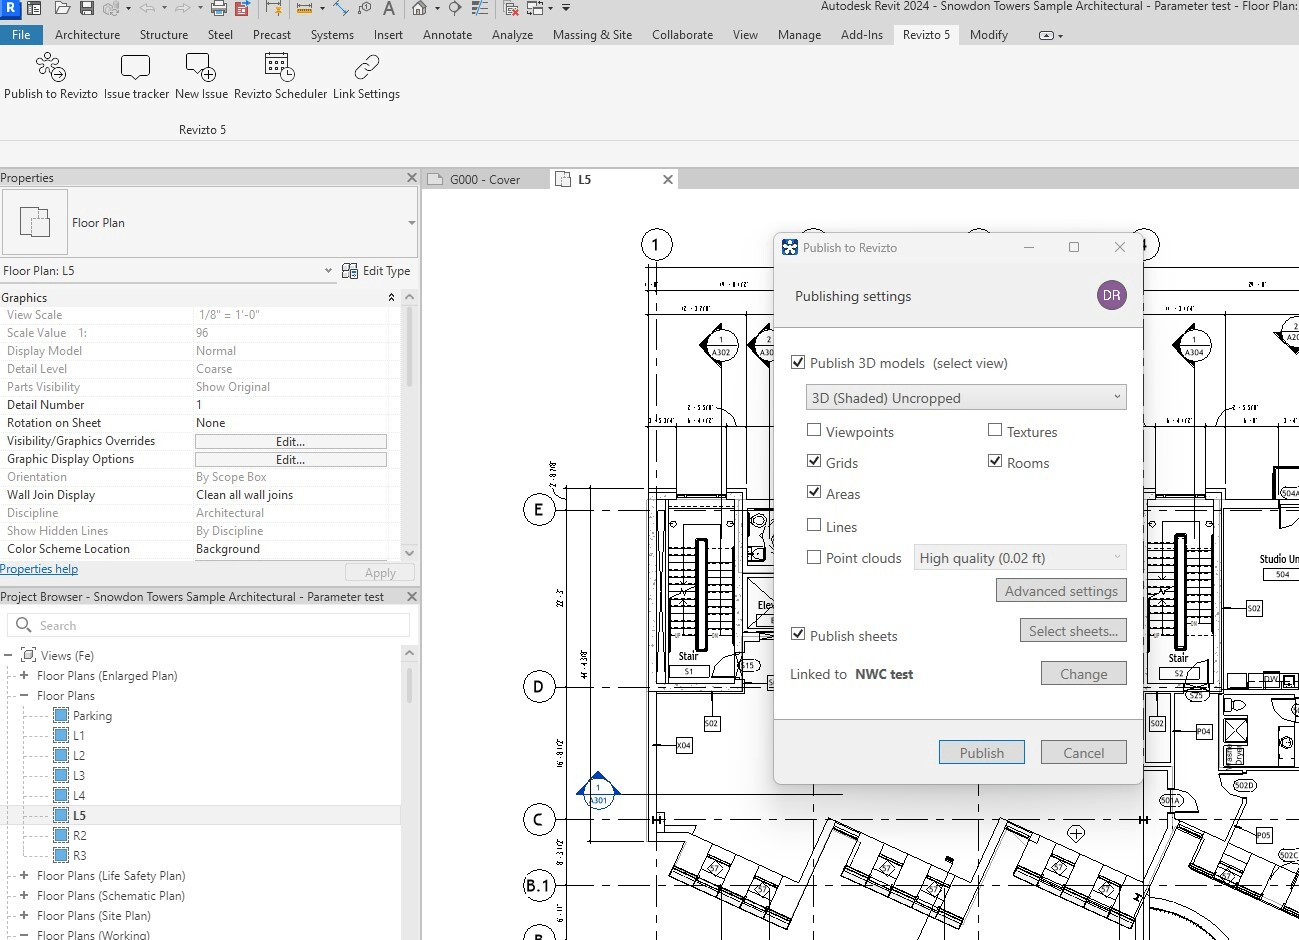
Task: Click Export PDF icon in quick access
Action: [x=242, y=8]
